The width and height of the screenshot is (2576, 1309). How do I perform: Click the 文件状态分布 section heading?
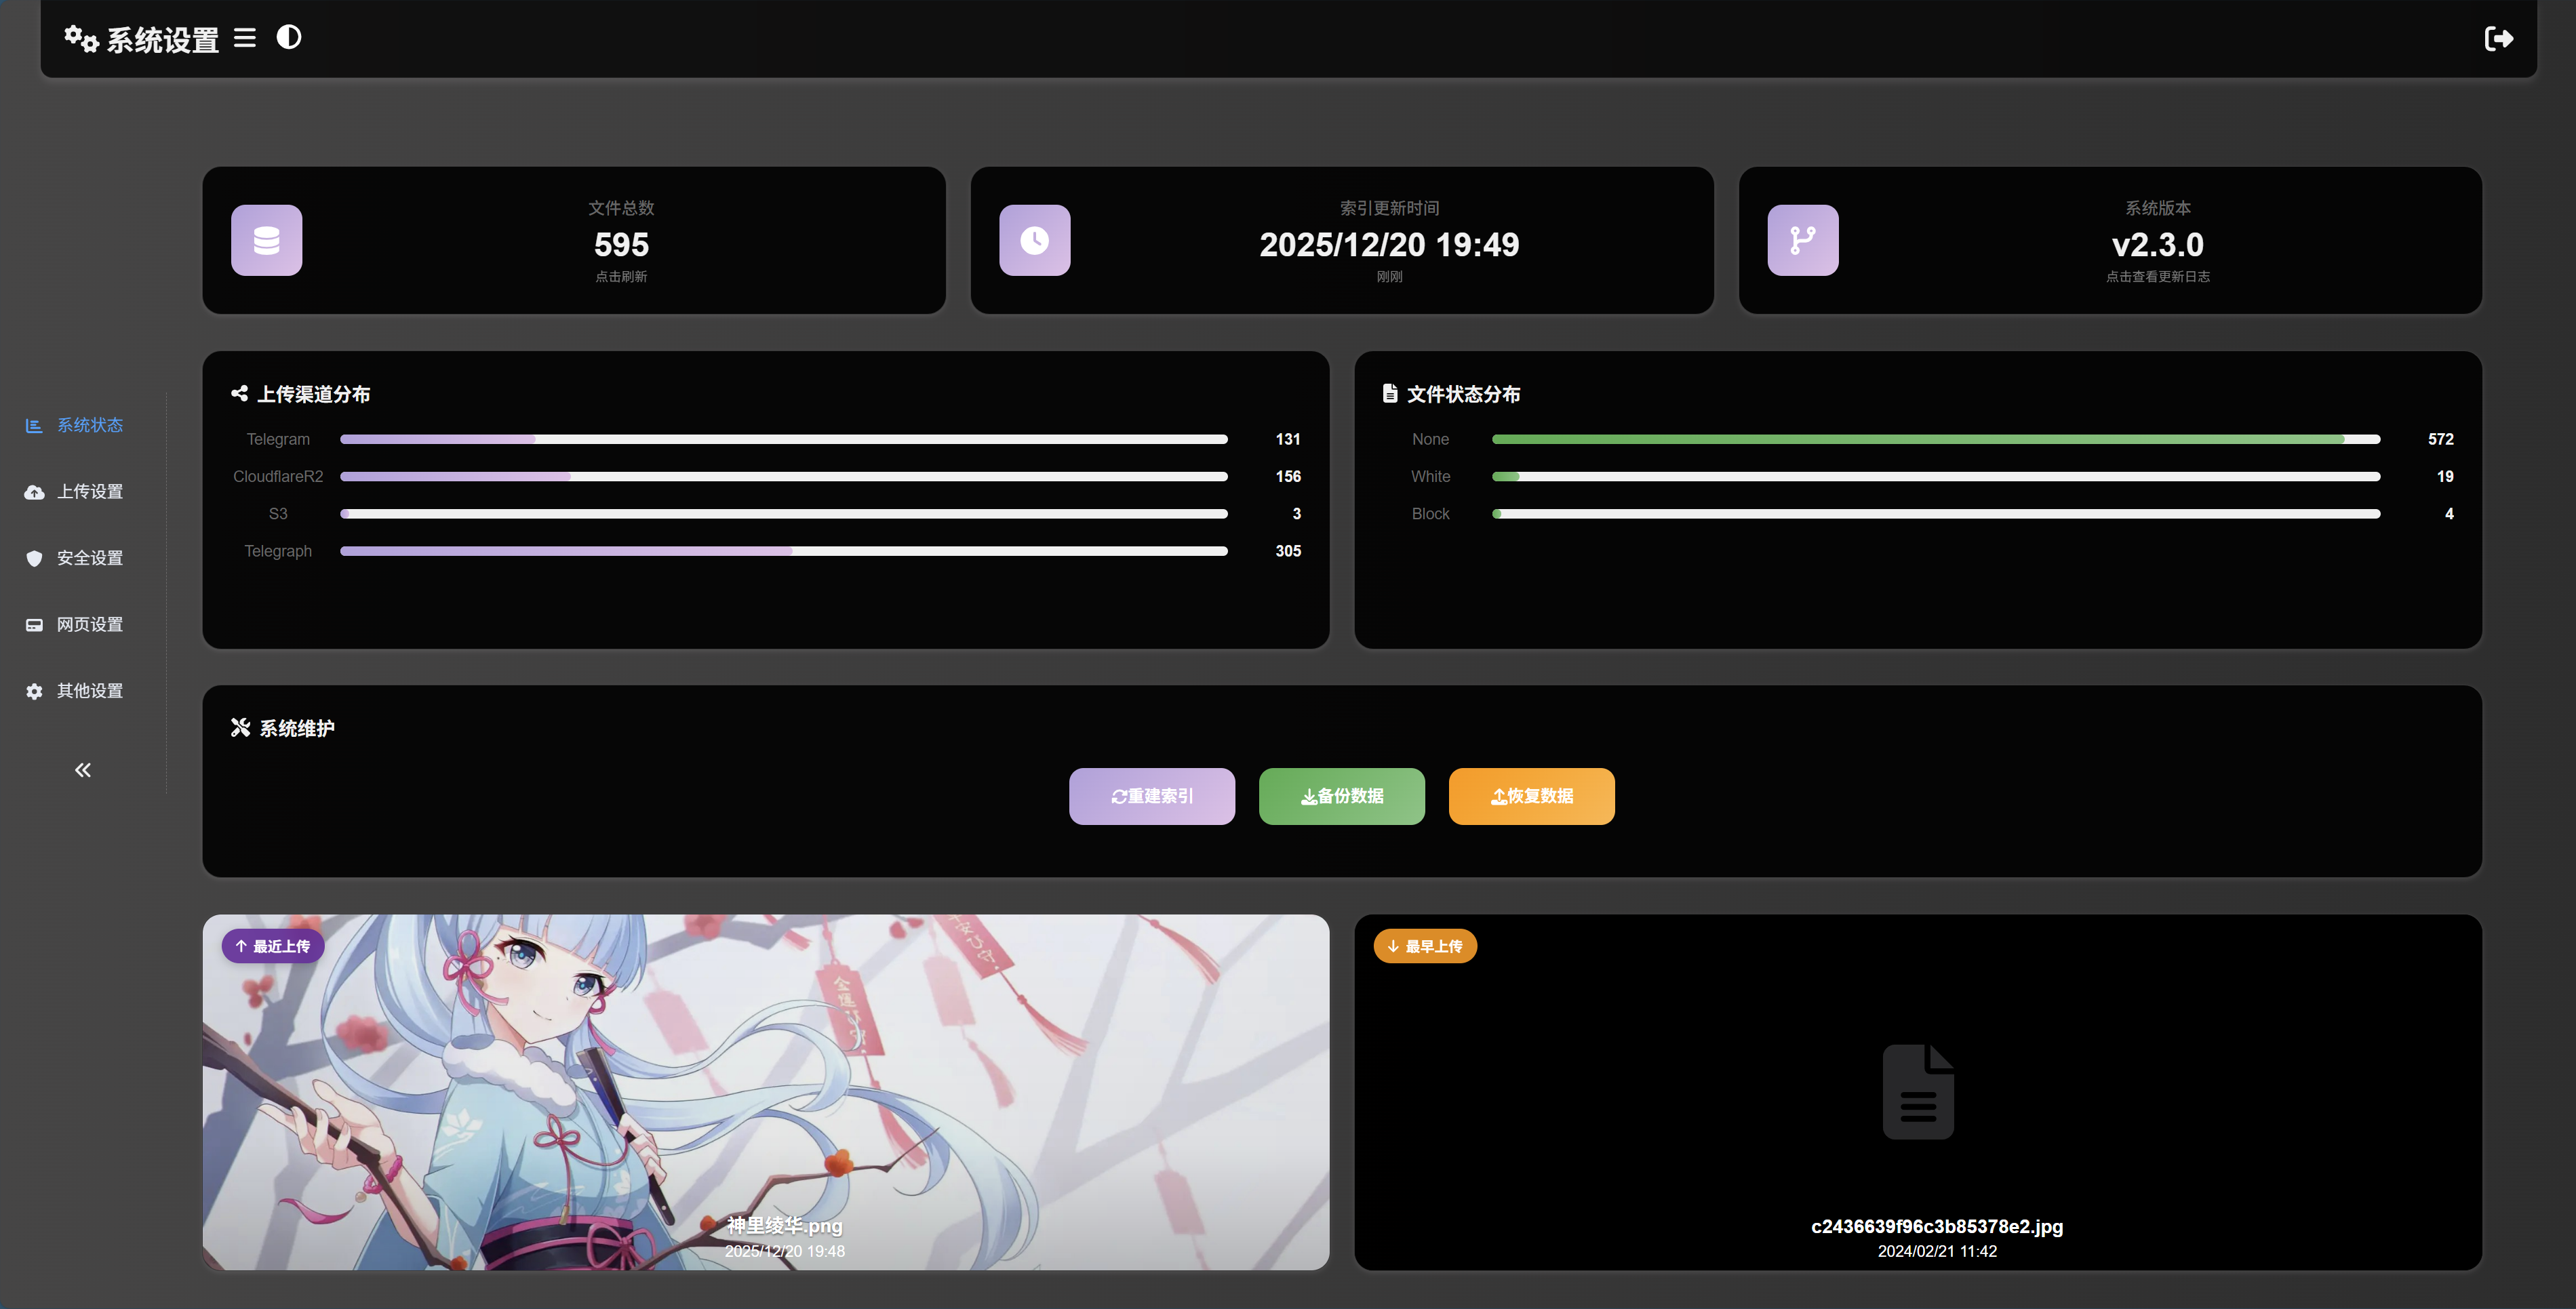[x=1464, y=394]
